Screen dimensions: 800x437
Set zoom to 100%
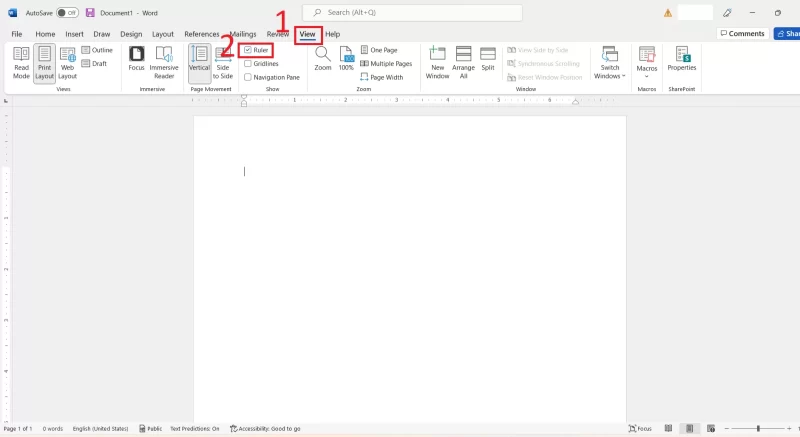click(x=346, y=59)
